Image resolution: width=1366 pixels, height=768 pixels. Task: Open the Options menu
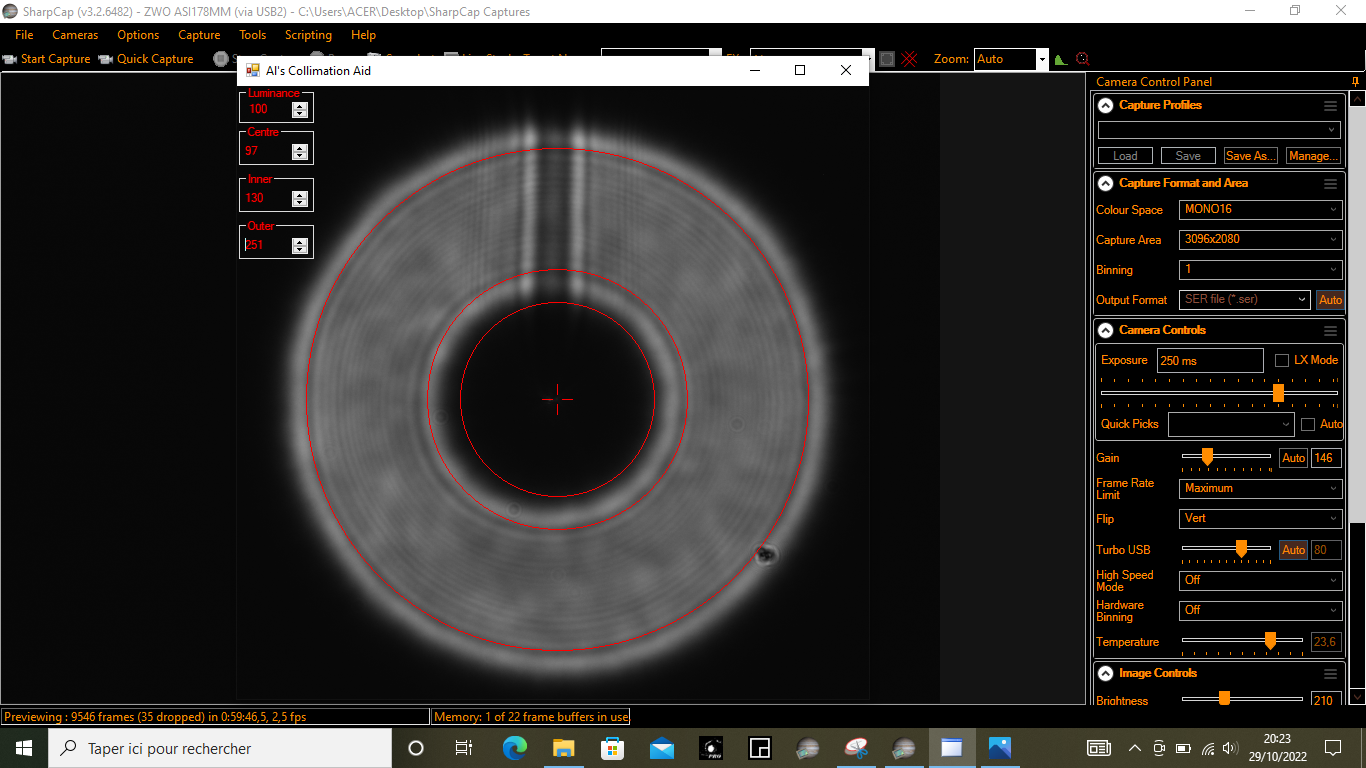point(138,35)
